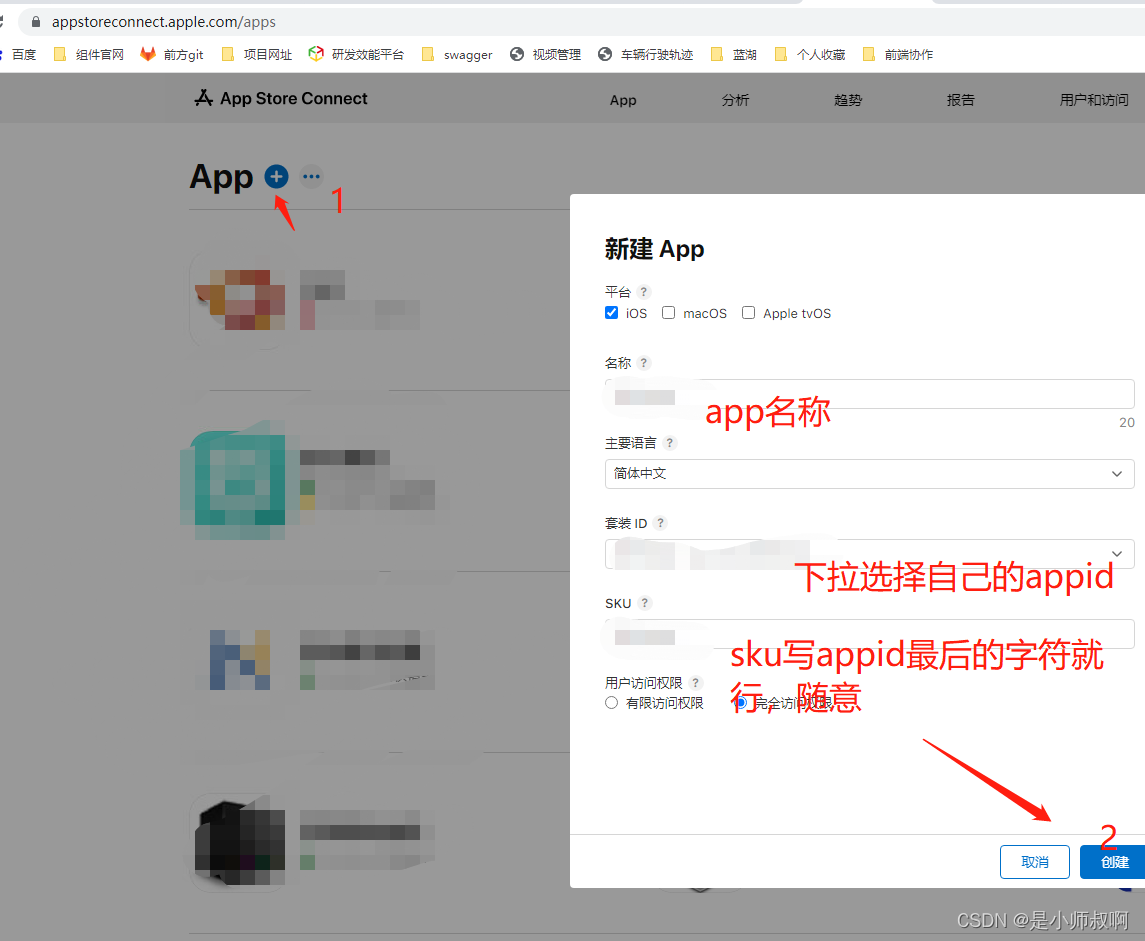Open the 前方git bookmark
This screenshot has width=1145, height=941.
click(172, 55)
